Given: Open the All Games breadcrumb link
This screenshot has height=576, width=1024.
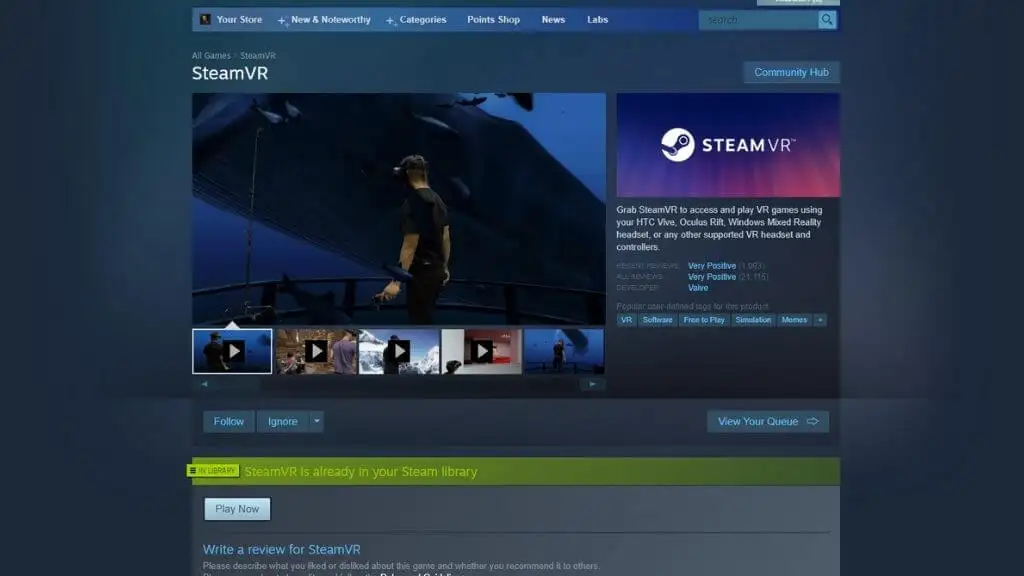Looking at the screenshot, I should [211, 56].
